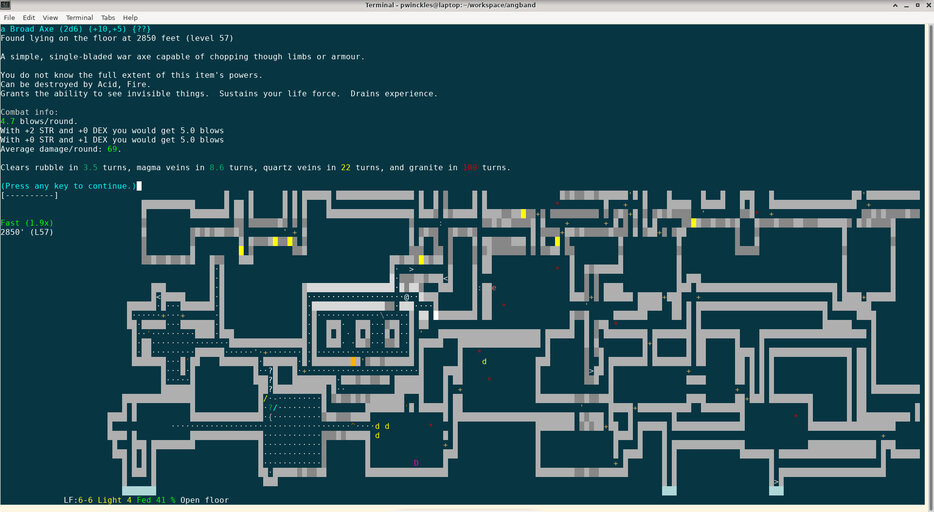Click the green 4.7 blows/round value
The height and width of the screenshot is (512, 934).
click(9, 121)
